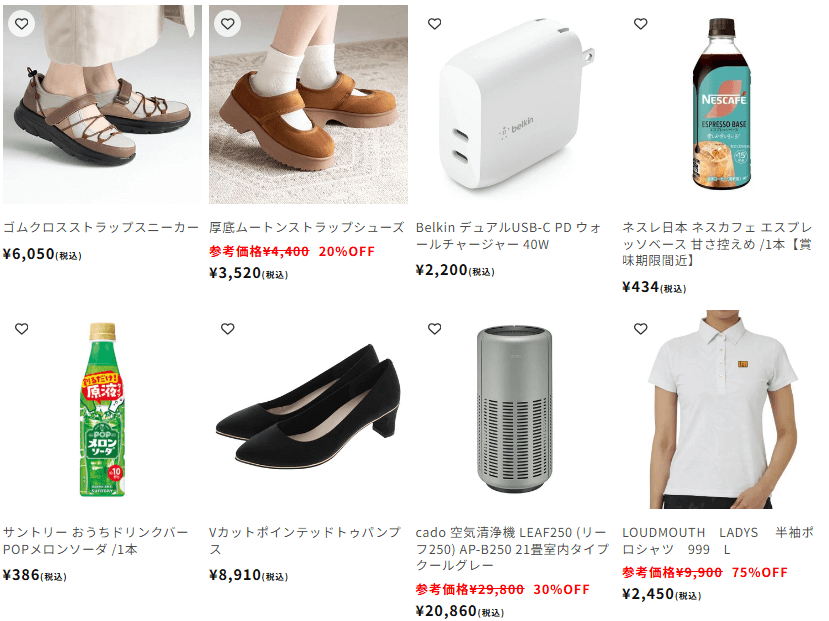829x621 pixels.
Task: View the brown mouton strap shoes photo
Action: (x=308, y=104)
